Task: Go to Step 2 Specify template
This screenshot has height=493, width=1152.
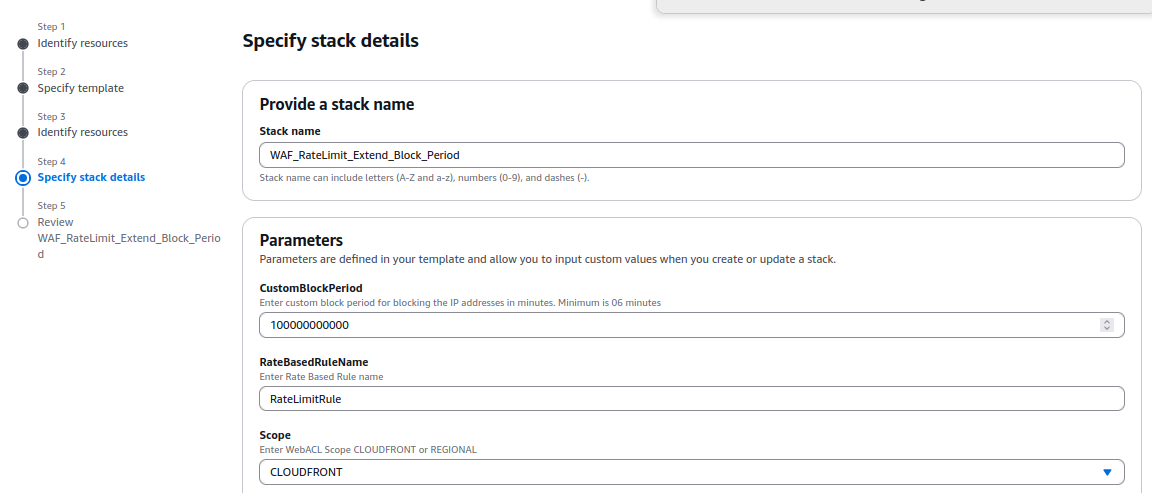Action: click(81, 88)
